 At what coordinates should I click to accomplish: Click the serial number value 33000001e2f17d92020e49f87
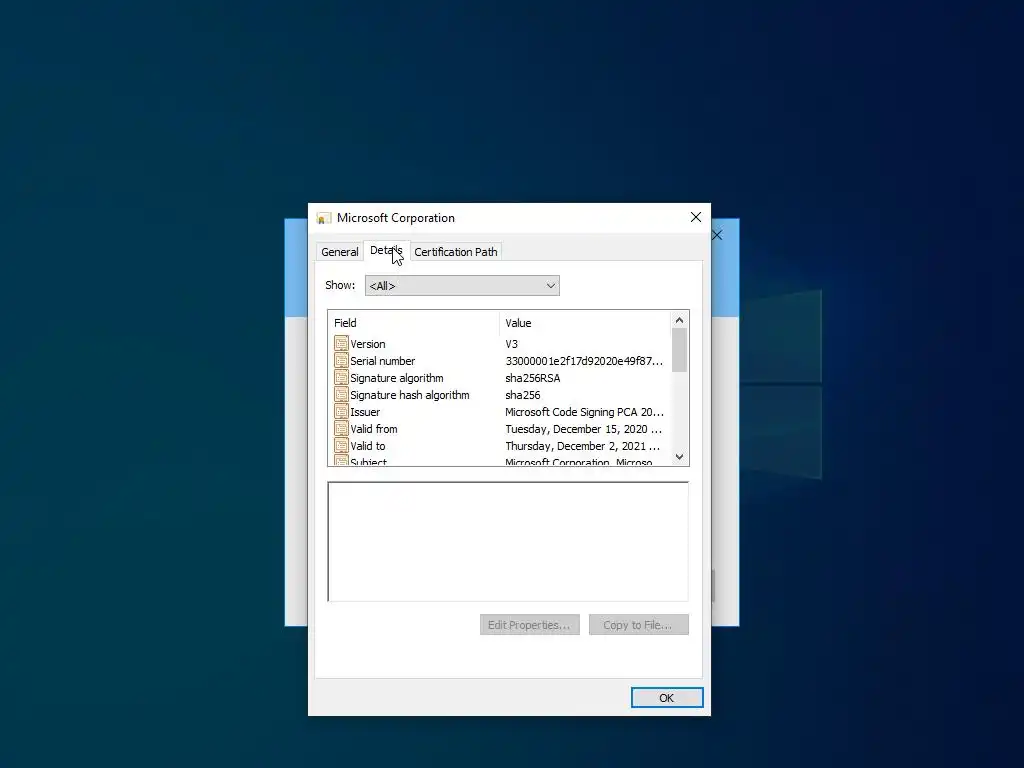584,361
